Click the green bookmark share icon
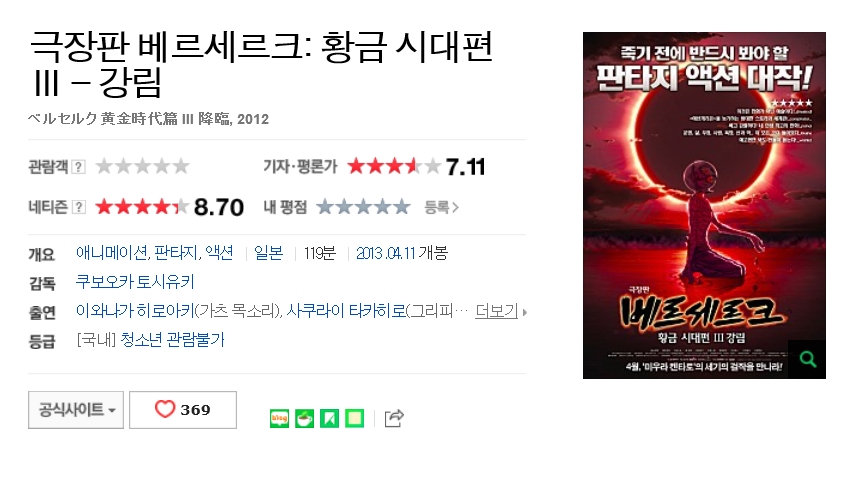The image size is (847, 496). [330, 418]
